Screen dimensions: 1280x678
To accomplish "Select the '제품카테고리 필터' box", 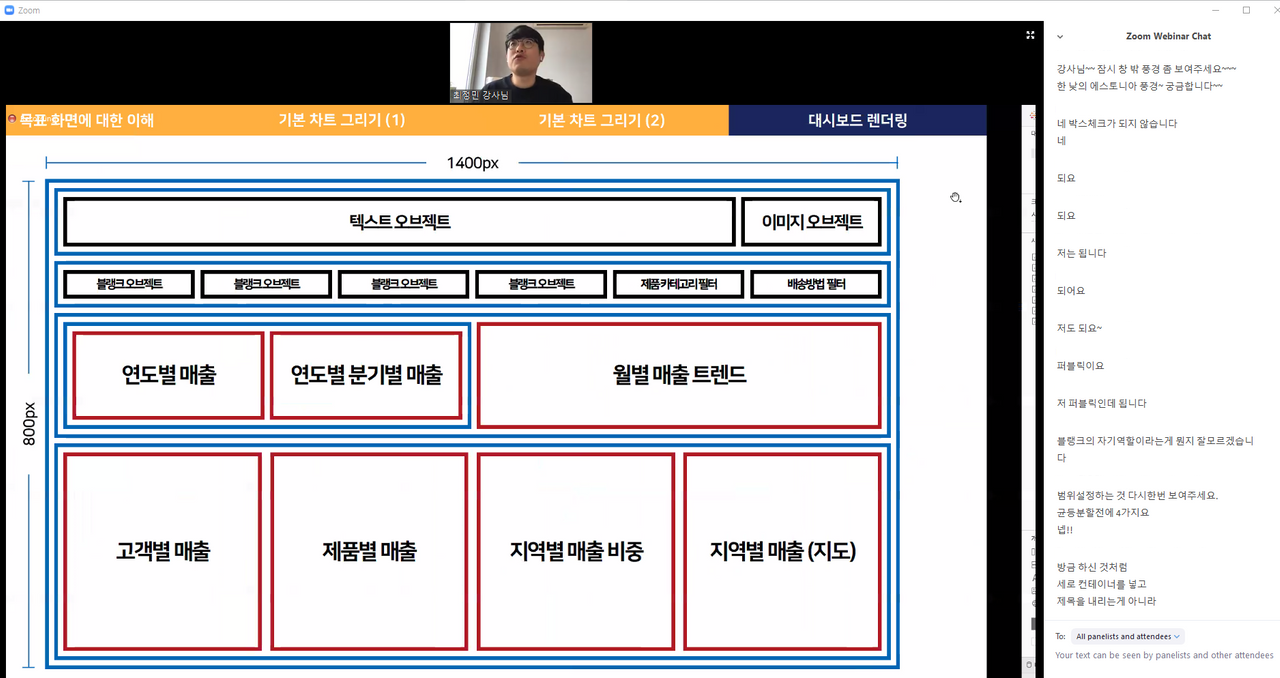I will (x=678, y=284).
